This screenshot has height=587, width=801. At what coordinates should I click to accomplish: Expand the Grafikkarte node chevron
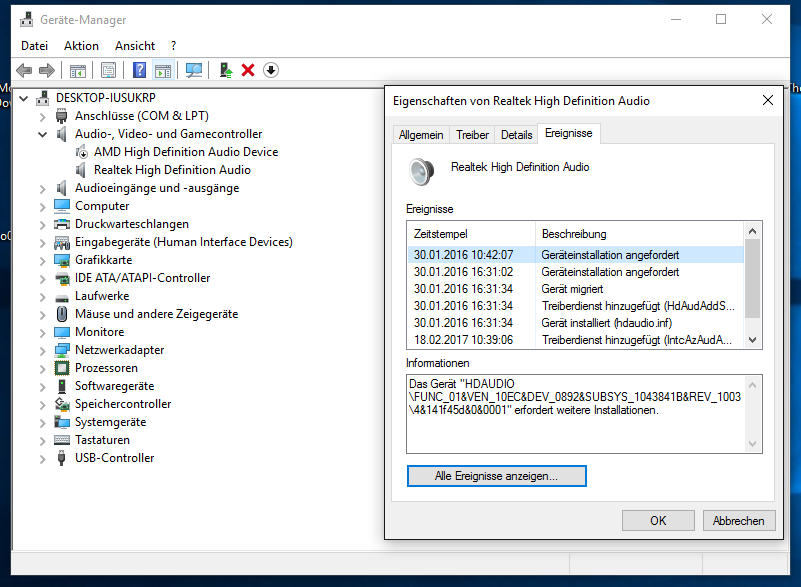coord(42,261)
